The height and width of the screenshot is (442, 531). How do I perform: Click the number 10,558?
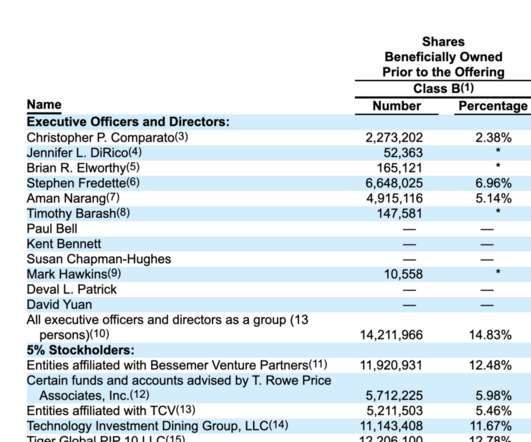click(403, 274)
